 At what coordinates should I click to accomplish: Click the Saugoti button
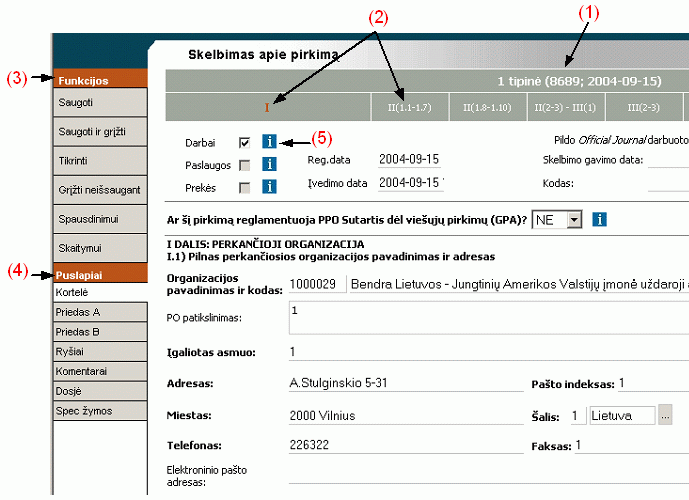[100, 102]
